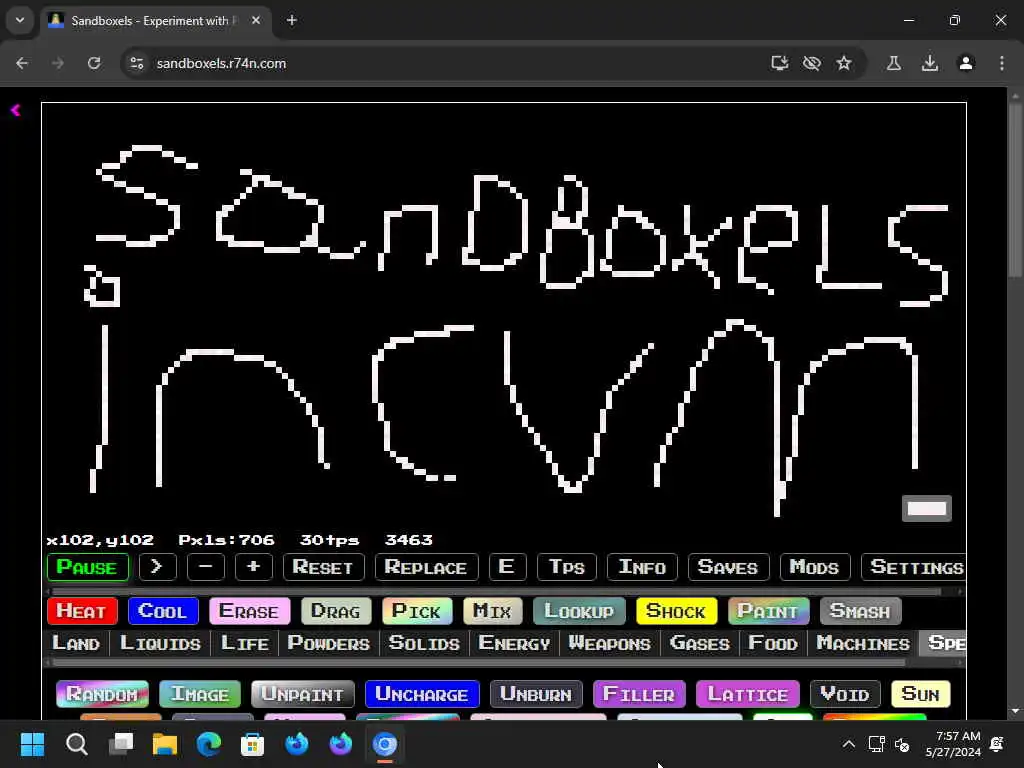The width and height of the screenshot is (1024, 768).
Task: Select the Smash tool
Action: (860, 611)
